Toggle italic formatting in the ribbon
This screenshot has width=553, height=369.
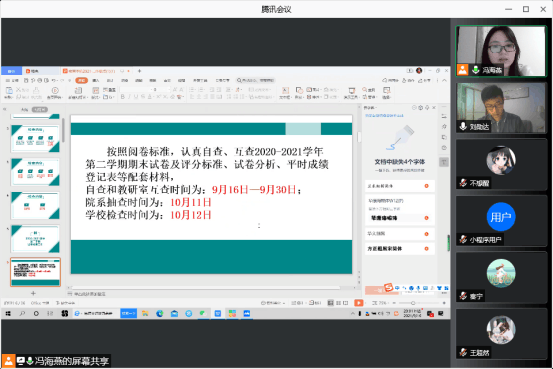tap(129, 97)
